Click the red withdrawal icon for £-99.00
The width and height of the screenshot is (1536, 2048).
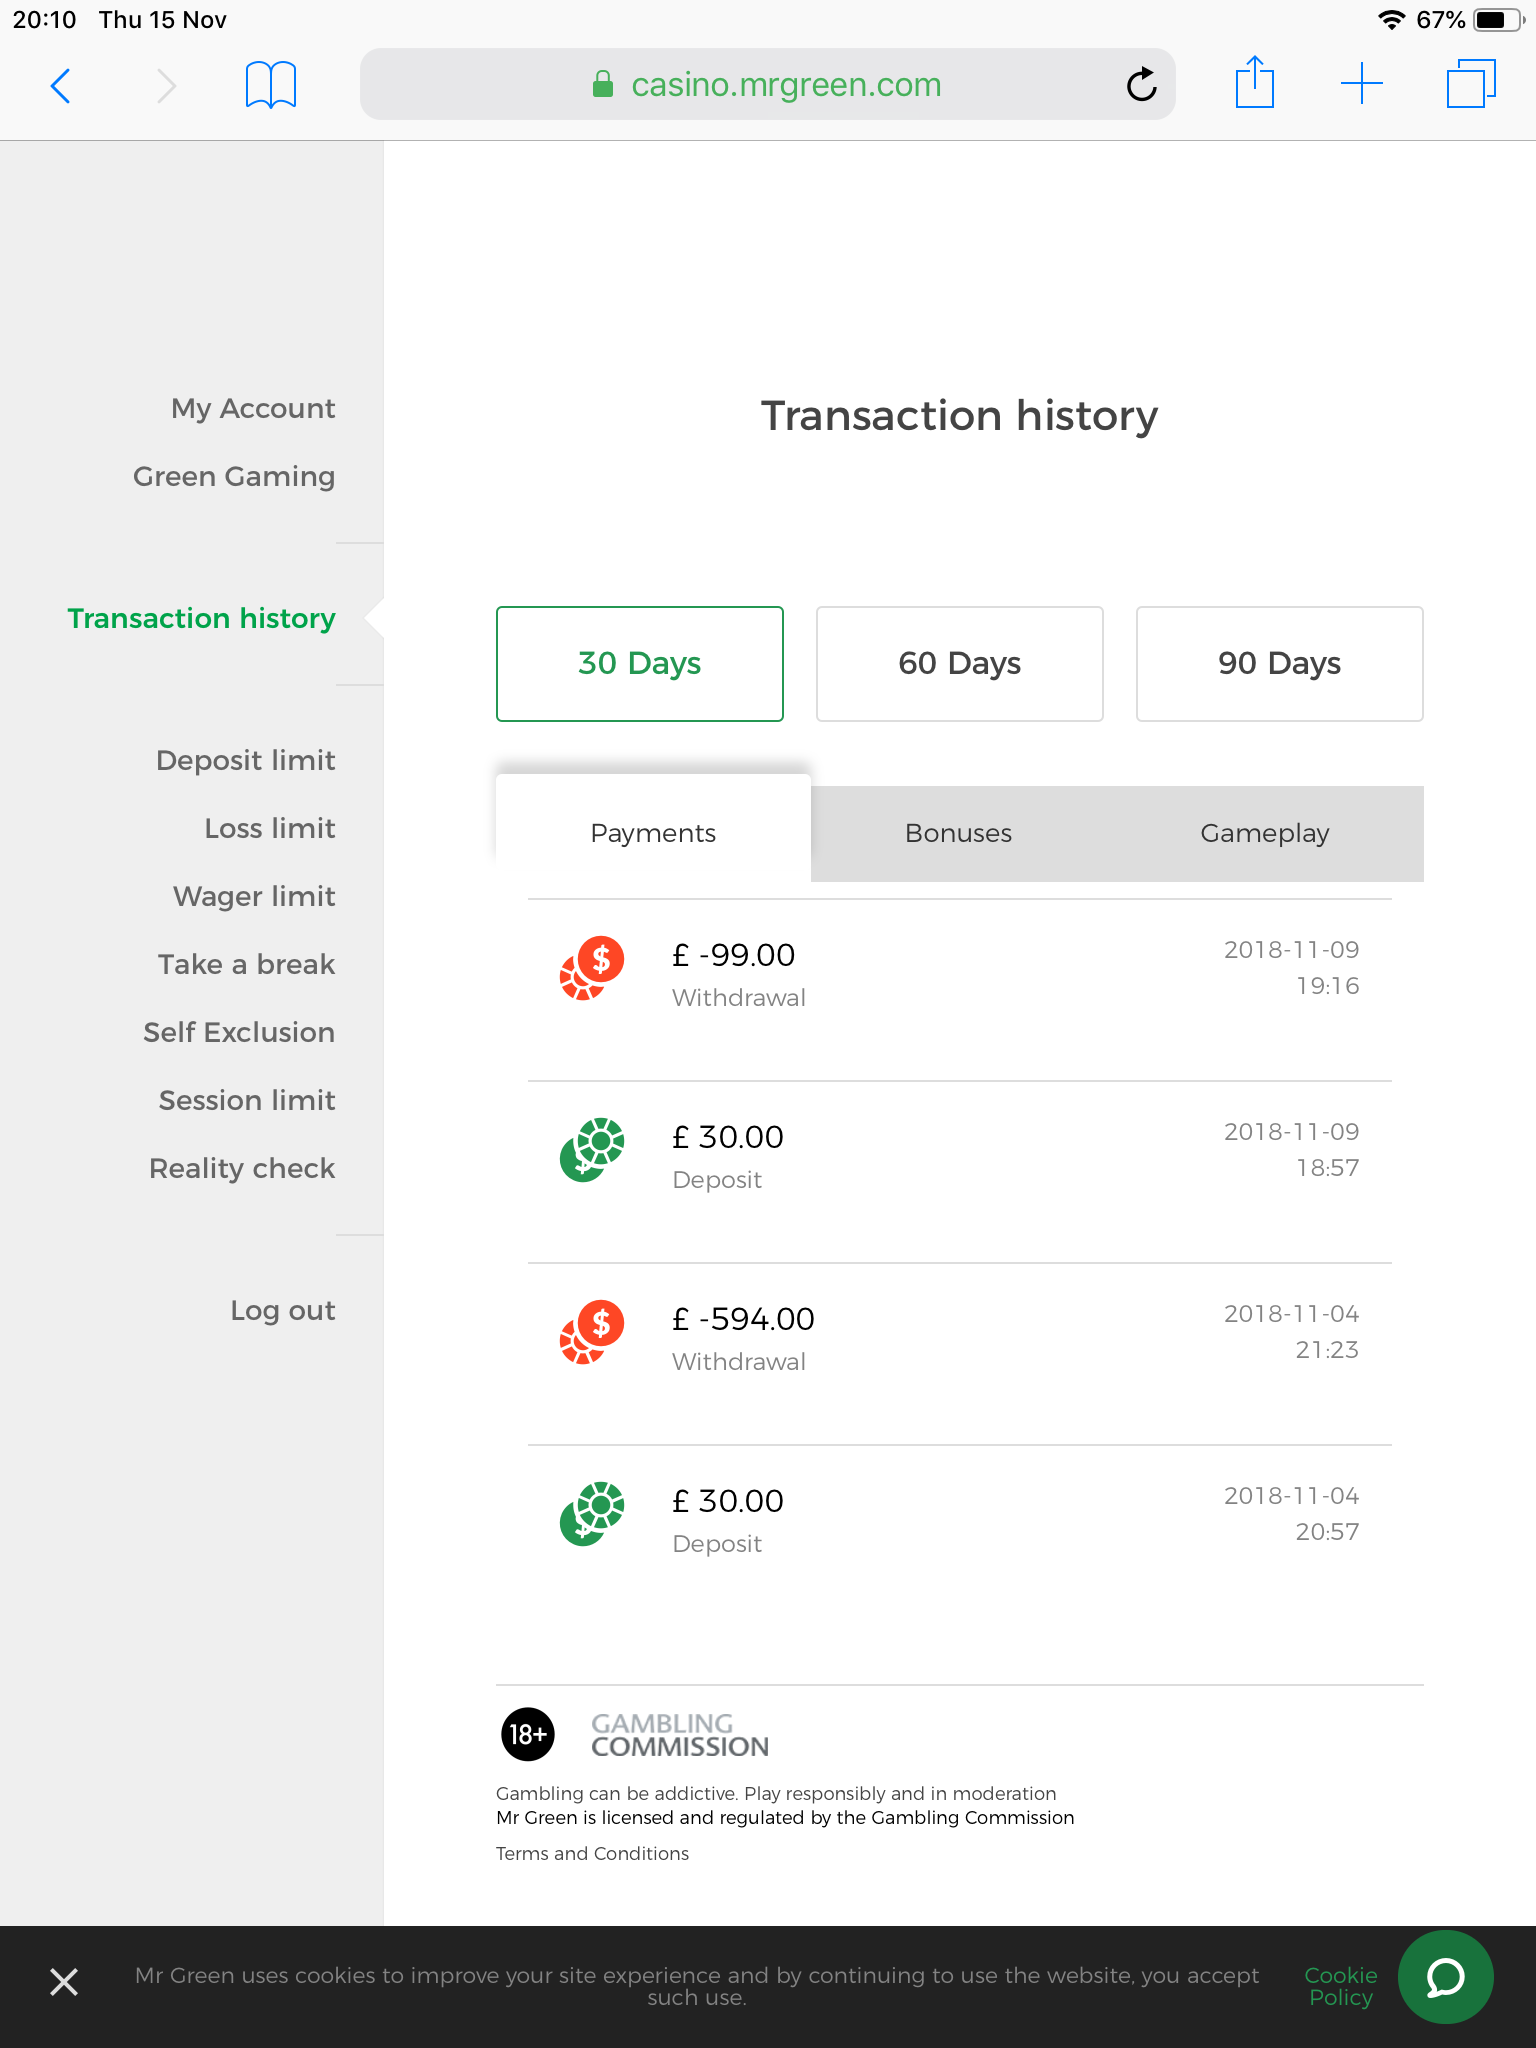pos(592,968)
